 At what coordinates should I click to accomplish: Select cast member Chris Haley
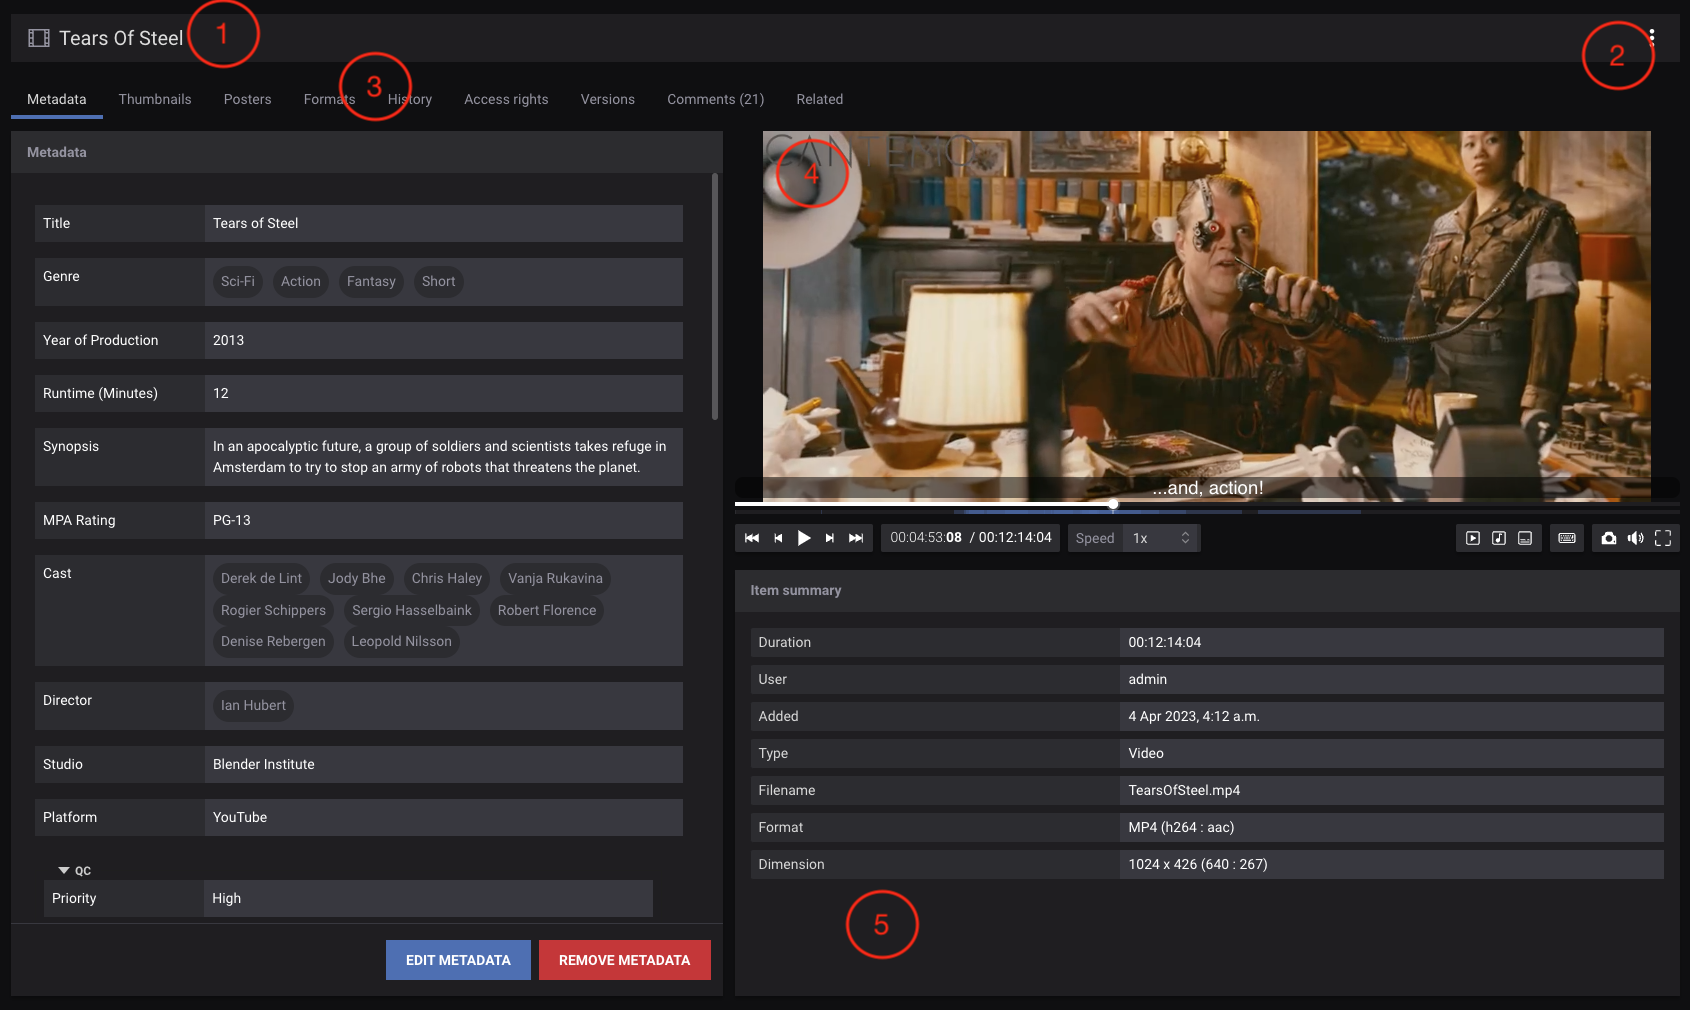447,579
